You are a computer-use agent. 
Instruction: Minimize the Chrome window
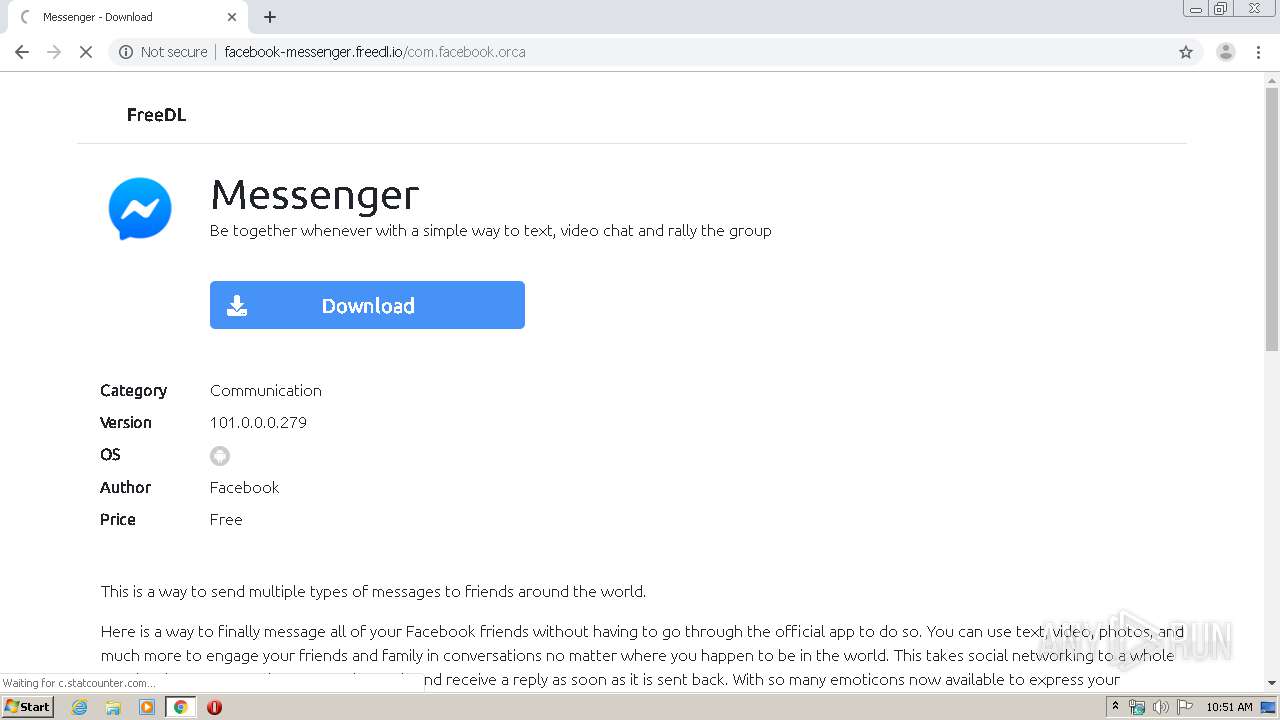[1196, 9]
